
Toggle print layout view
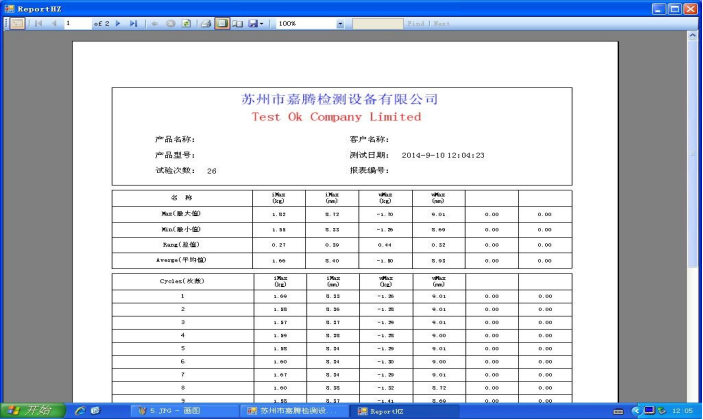(x=222, y=23)
